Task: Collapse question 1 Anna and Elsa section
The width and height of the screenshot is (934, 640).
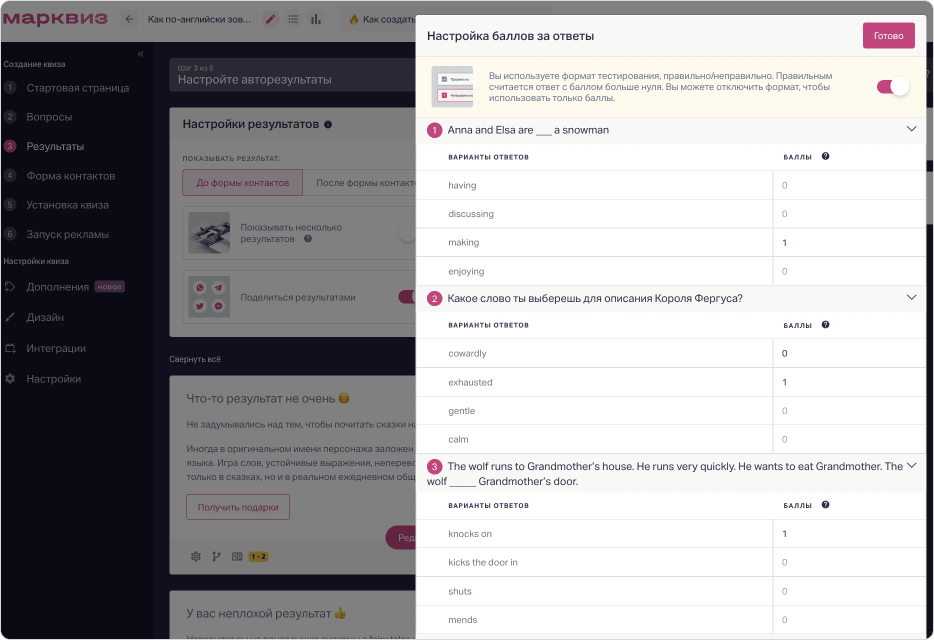Action: pyautogui.click(x=911, y=129)
